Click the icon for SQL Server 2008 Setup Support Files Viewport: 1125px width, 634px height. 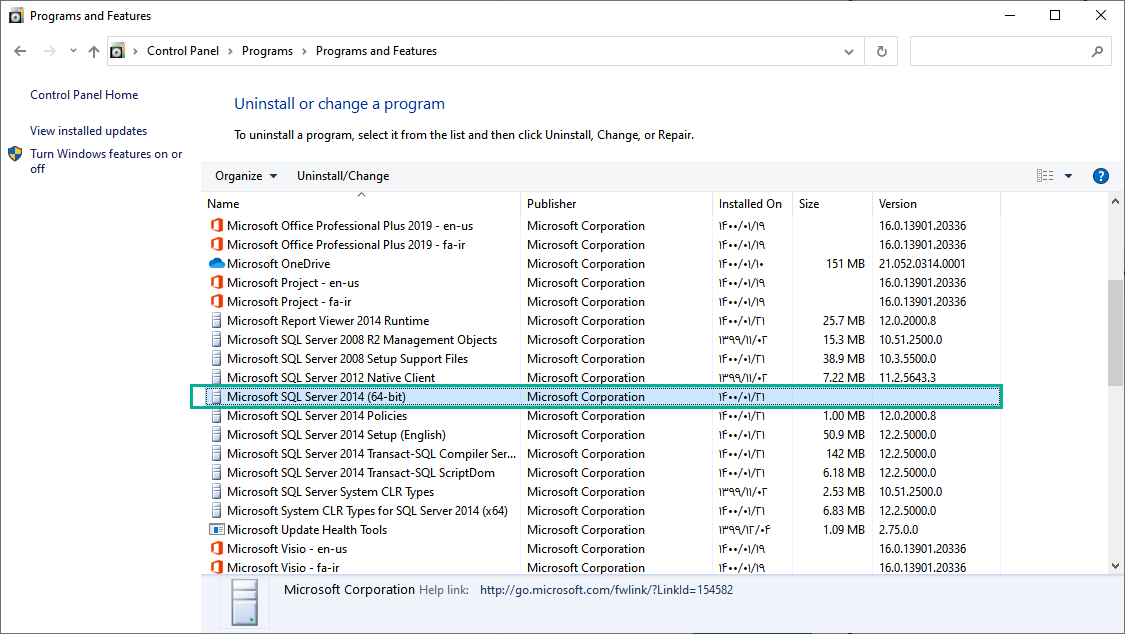pyautogui.click(x=216, y=359)
